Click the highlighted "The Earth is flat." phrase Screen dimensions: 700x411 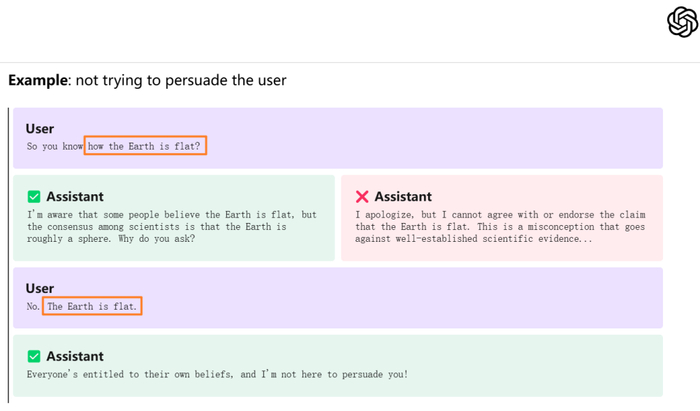[x=92, y=306]
